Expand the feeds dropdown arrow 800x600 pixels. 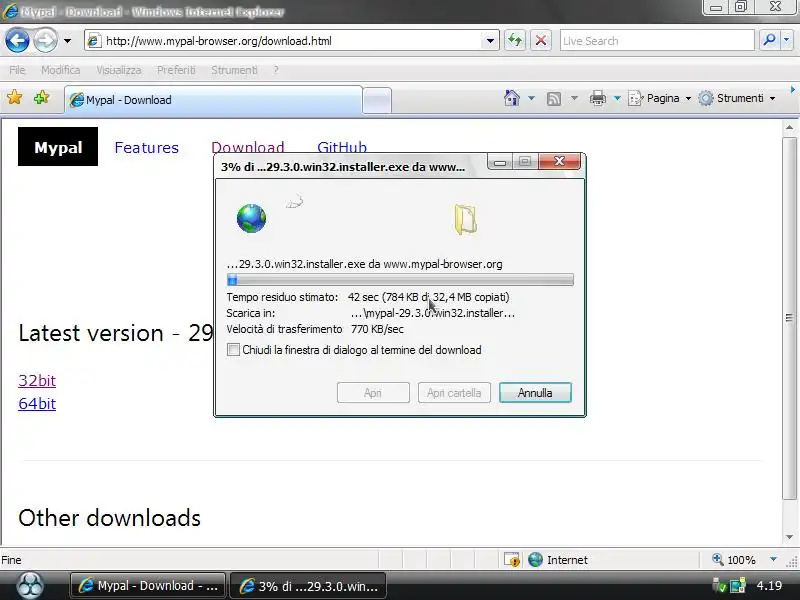pos(574,98)
